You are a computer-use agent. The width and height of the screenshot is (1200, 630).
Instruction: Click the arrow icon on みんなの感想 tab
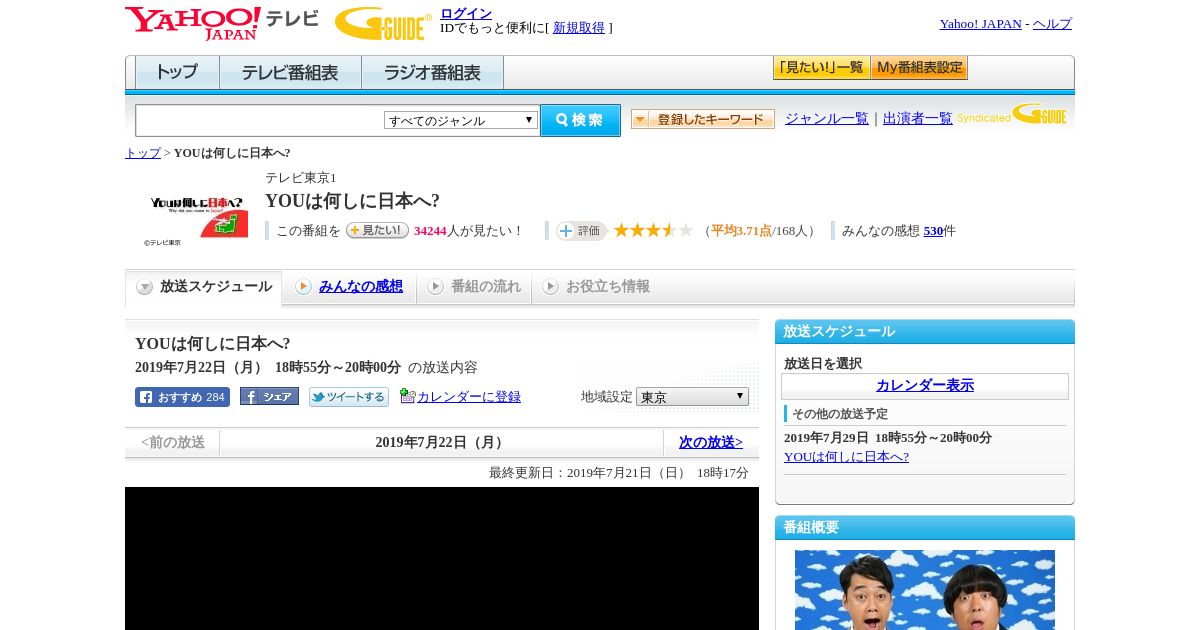[x=303, y=287]
